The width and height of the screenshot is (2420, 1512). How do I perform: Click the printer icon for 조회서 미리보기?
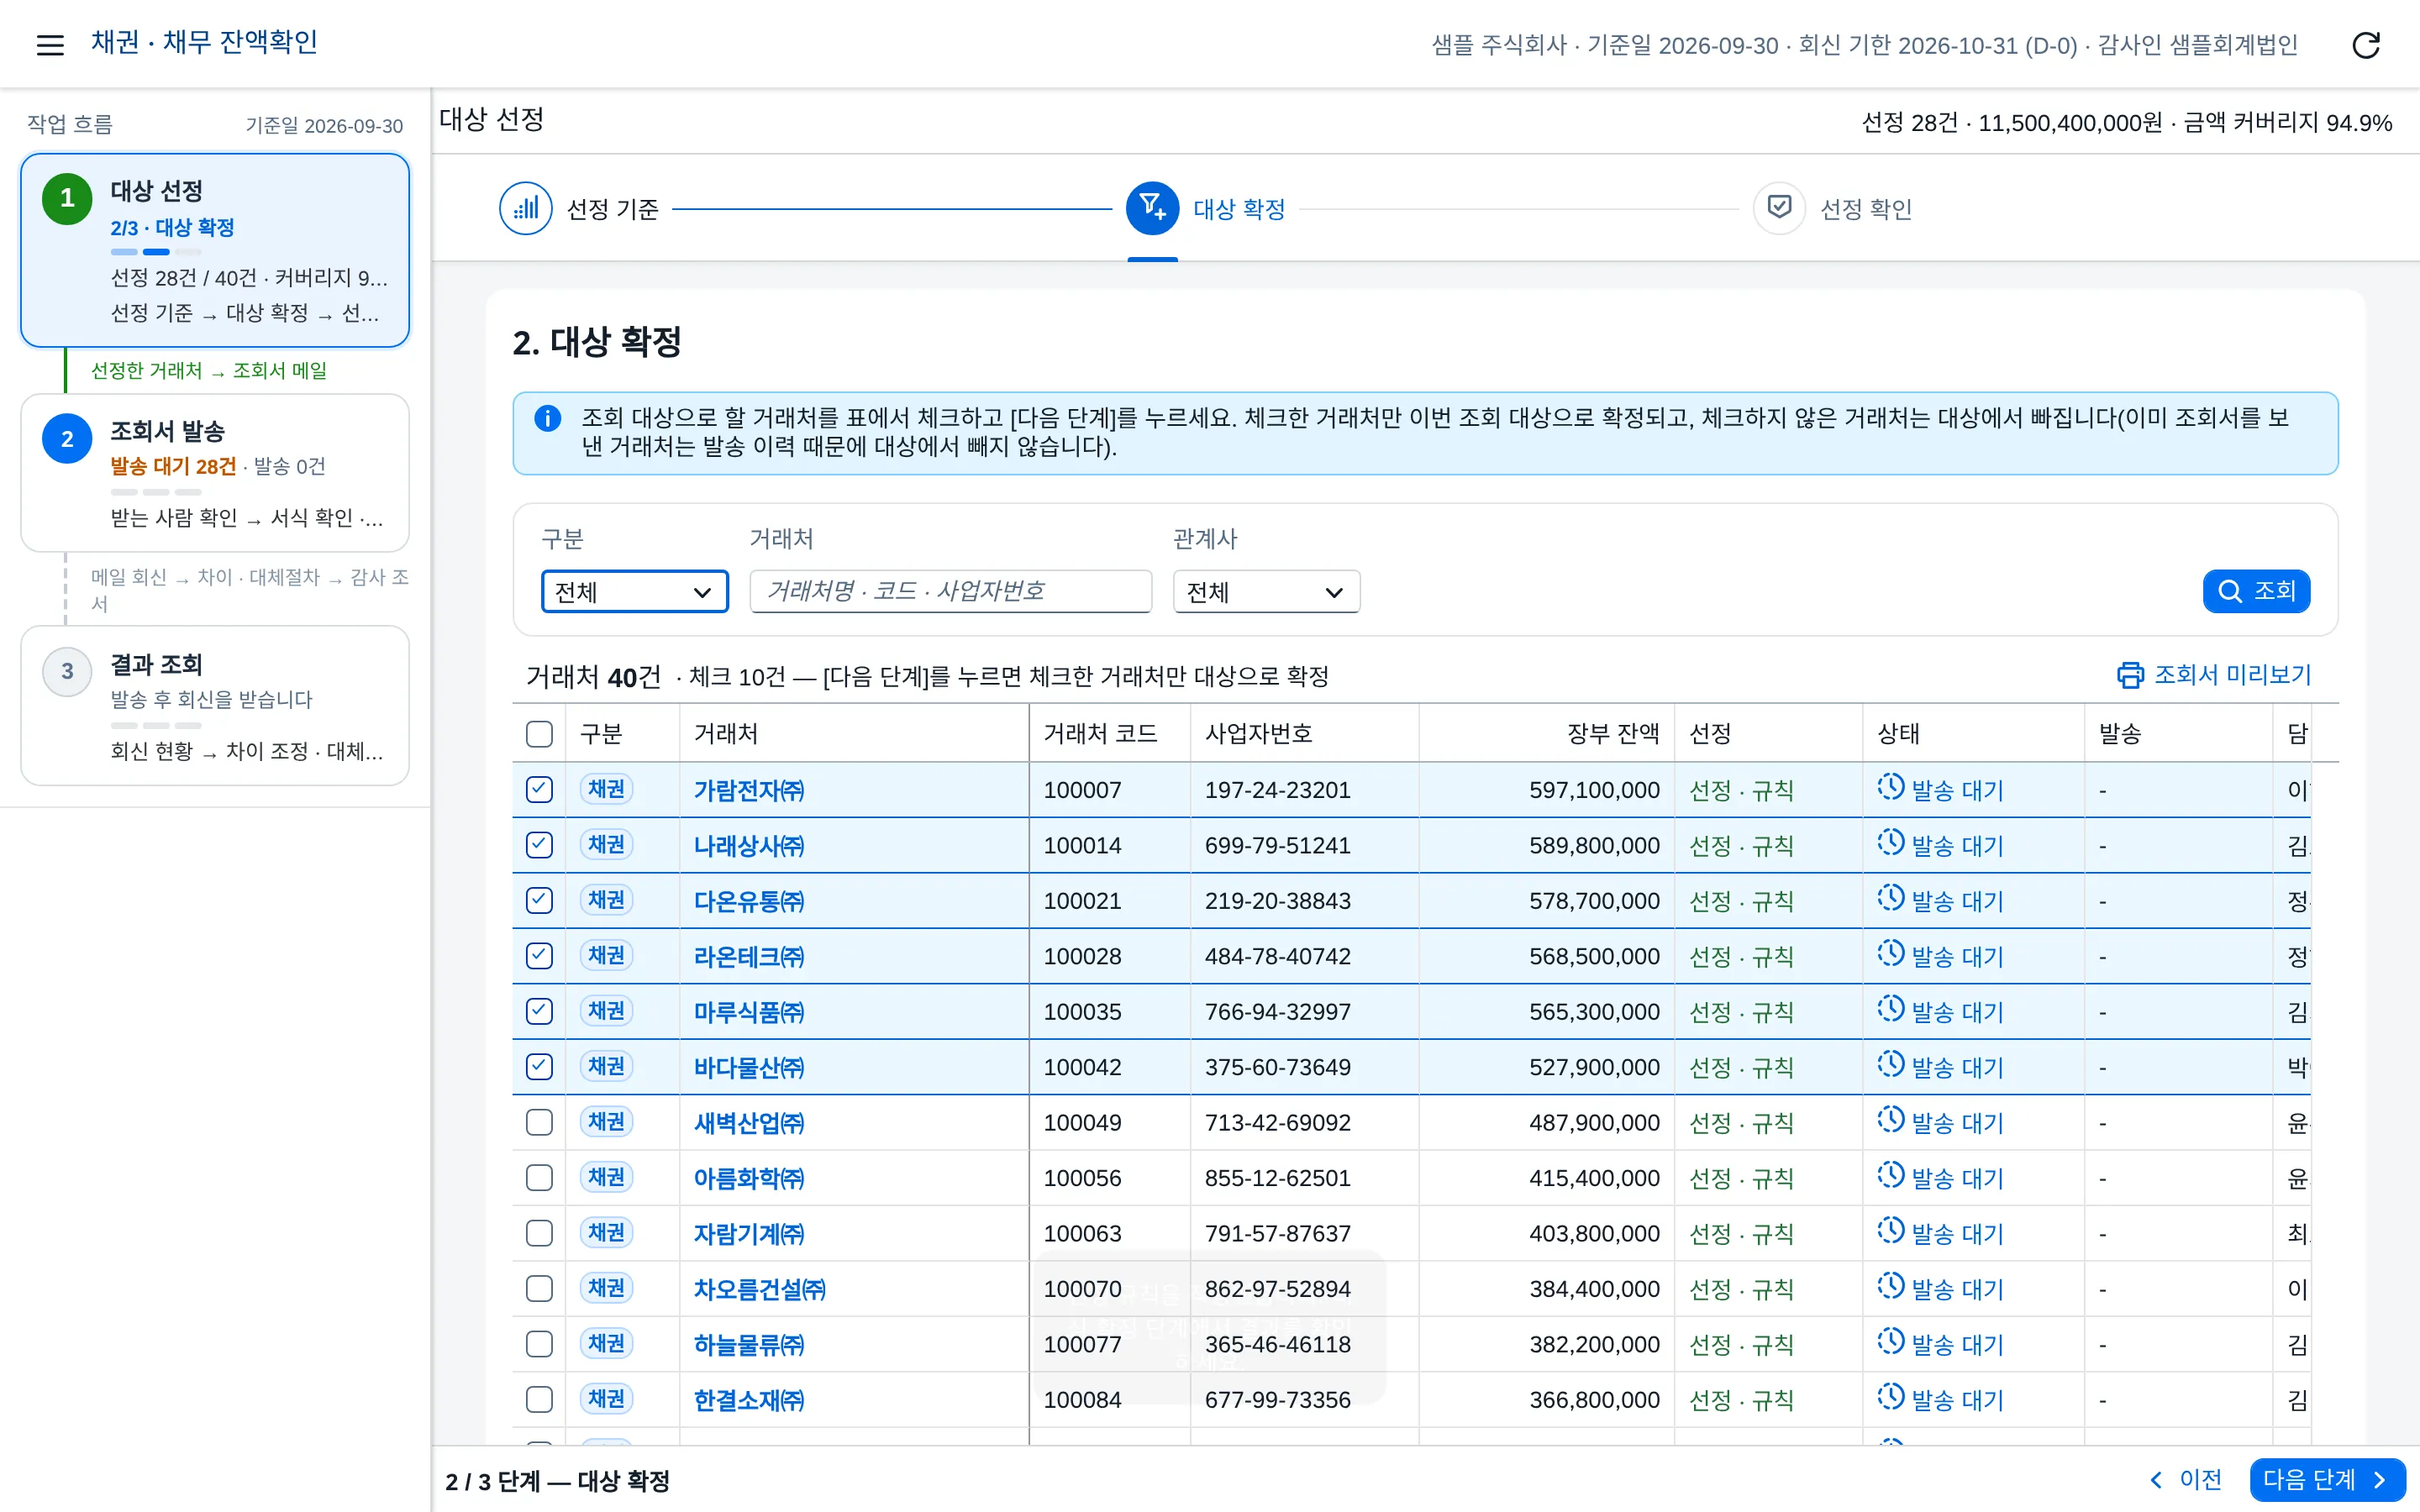click(x=2130, y=676)
